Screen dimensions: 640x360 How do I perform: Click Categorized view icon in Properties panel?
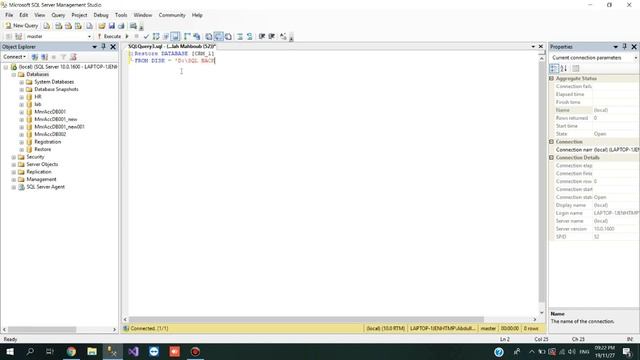pos(554,69)
